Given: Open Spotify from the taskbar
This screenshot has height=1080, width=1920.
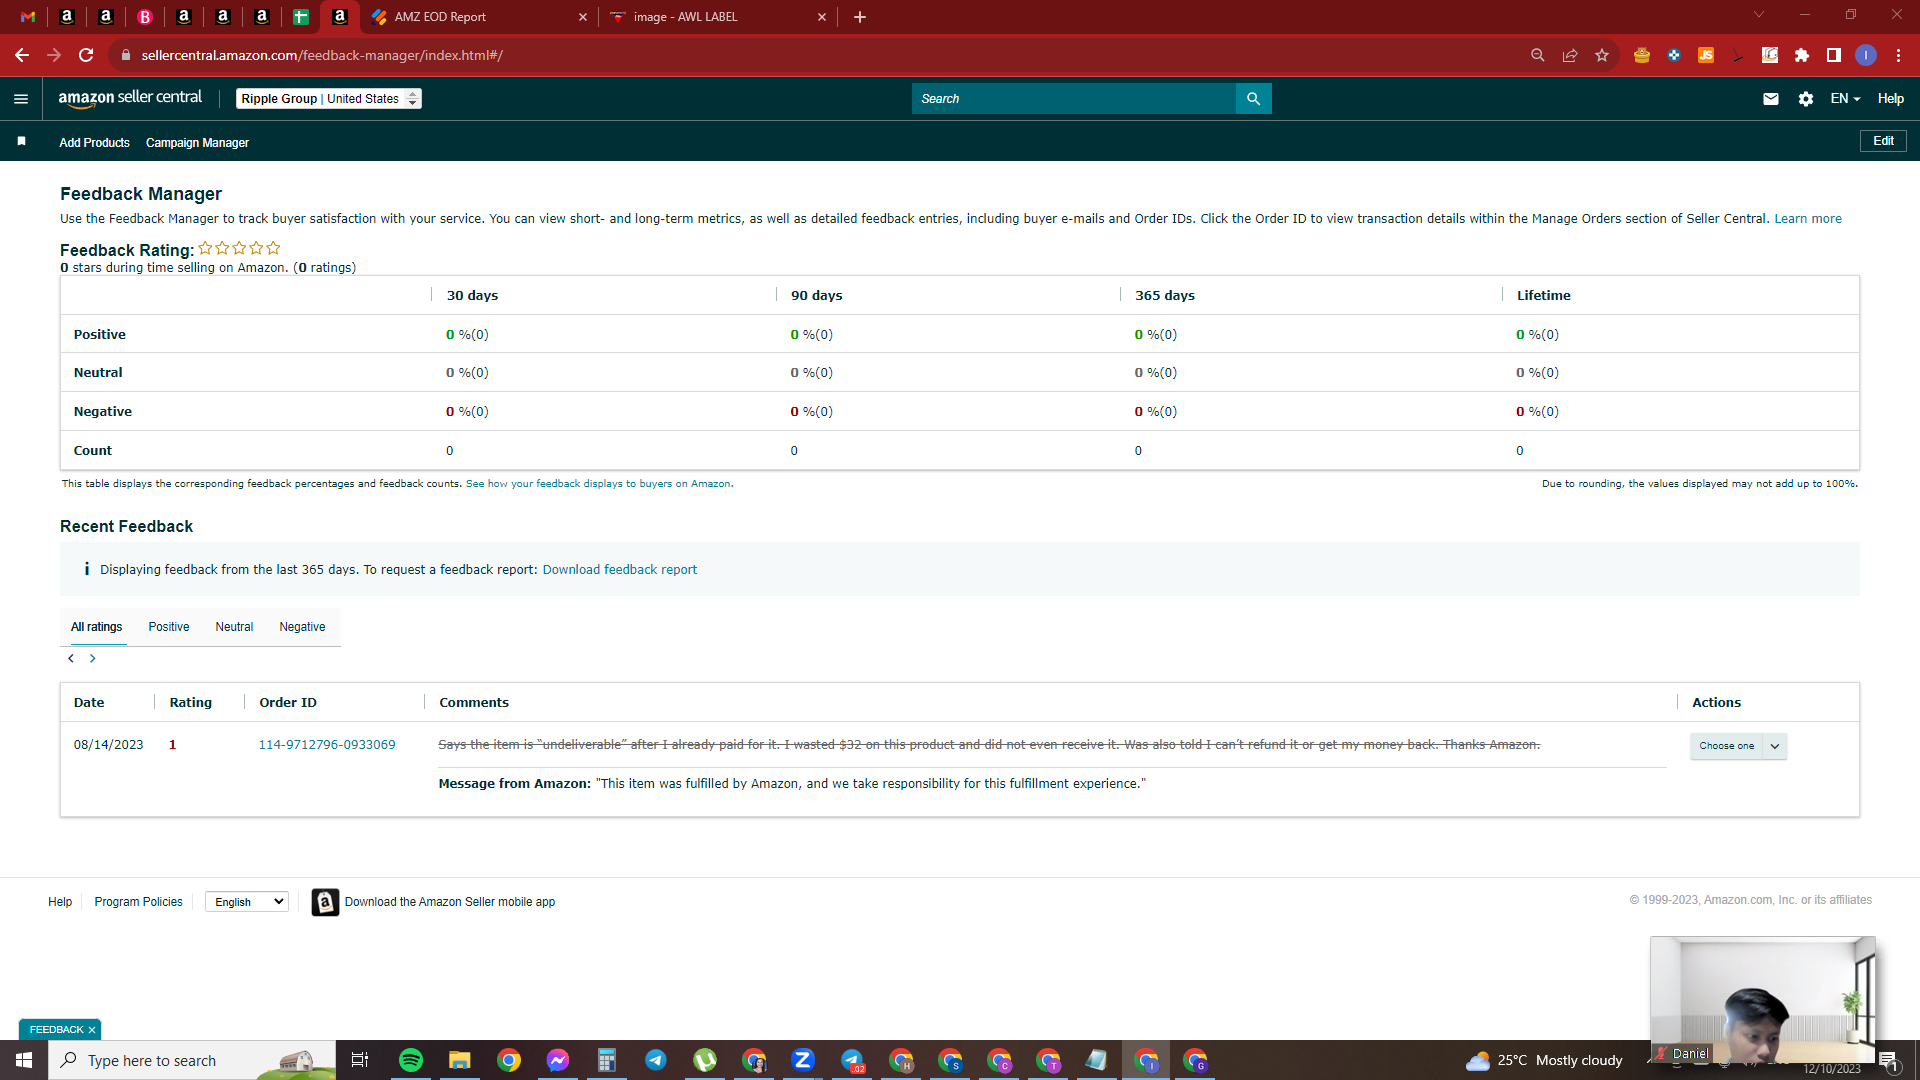Looking at the screenshot, I should [x=411, y=1060].
